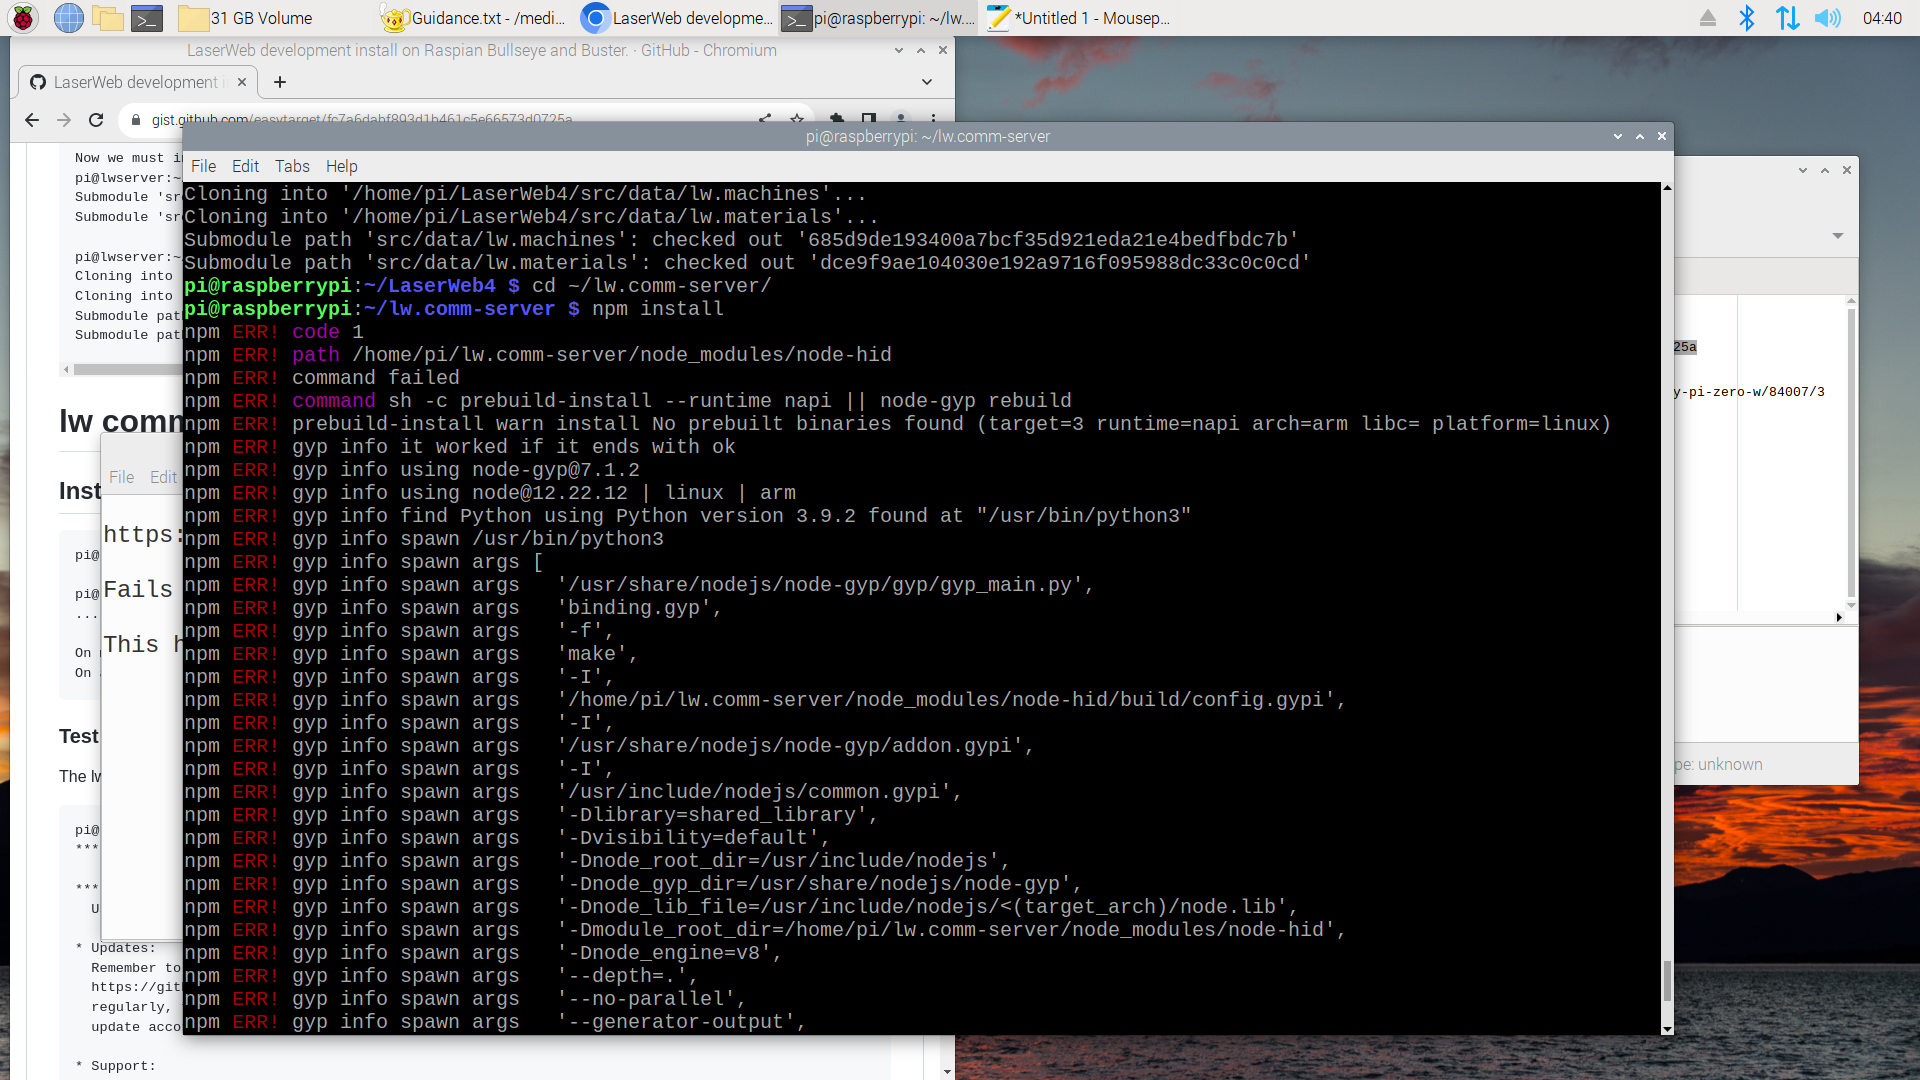The width and height of the screenshot is (1920, 1080).
Task: Click the 'npm install' command line in terminal
Action: pos(454,309)
